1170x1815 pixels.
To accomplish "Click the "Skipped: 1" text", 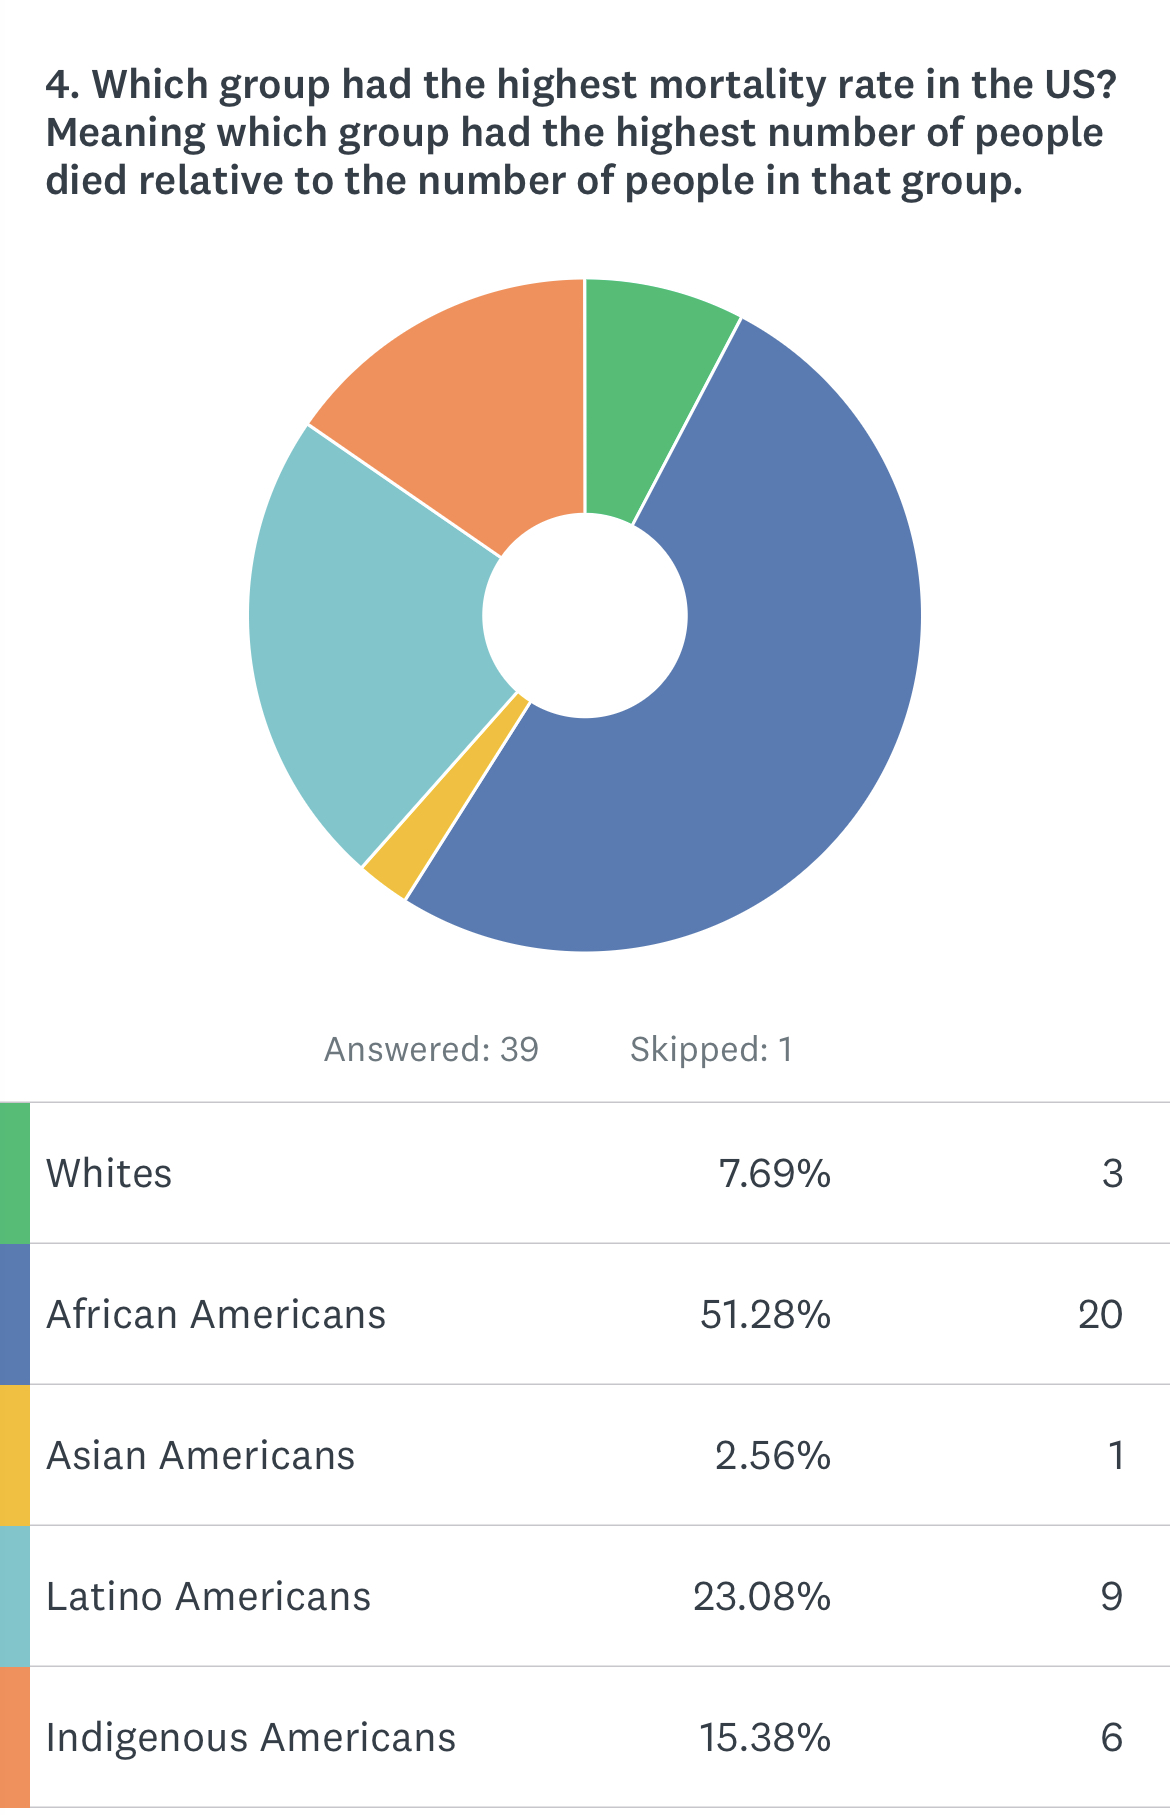I will (x=711, y=1049).
